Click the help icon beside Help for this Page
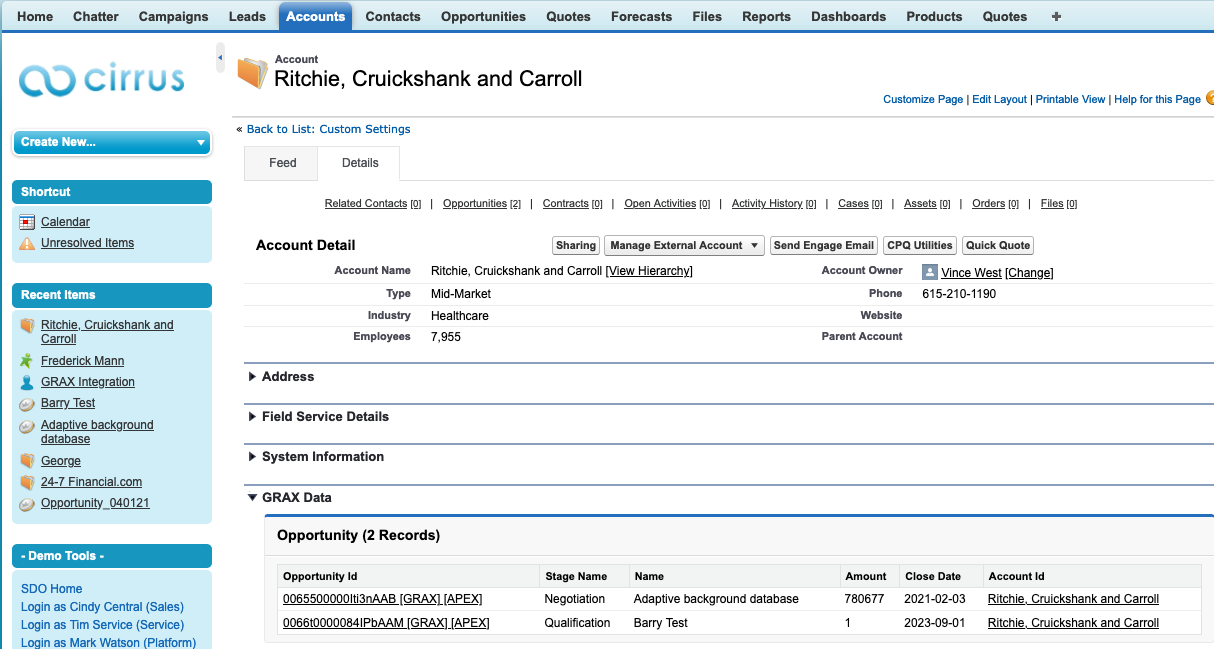The image size is (1214, 649). click(1210, 98)
